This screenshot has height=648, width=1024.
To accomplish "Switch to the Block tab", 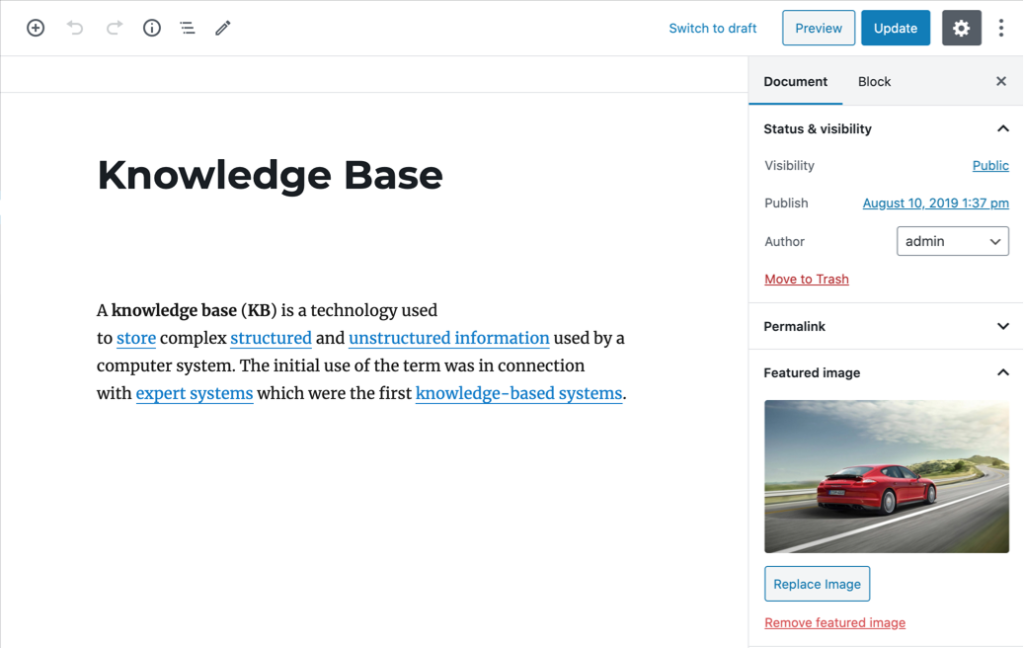I will coord(874,82).
